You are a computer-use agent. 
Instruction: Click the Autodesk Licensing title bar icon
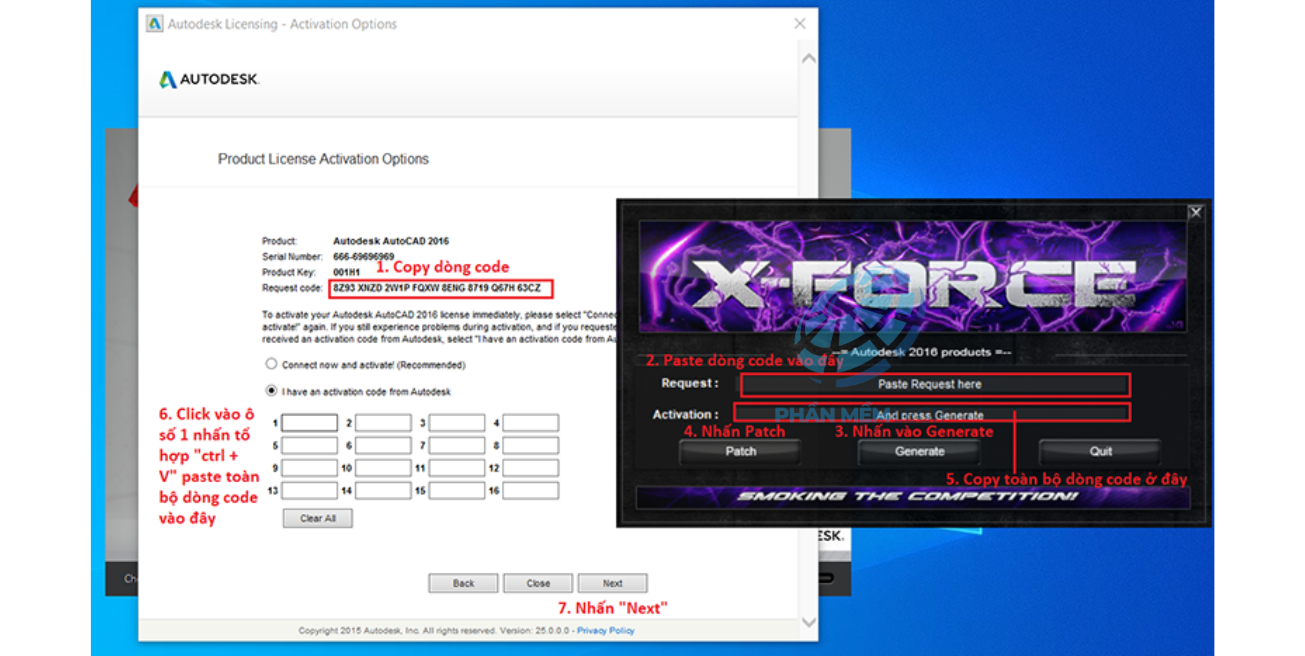click(x=155, y=24)
